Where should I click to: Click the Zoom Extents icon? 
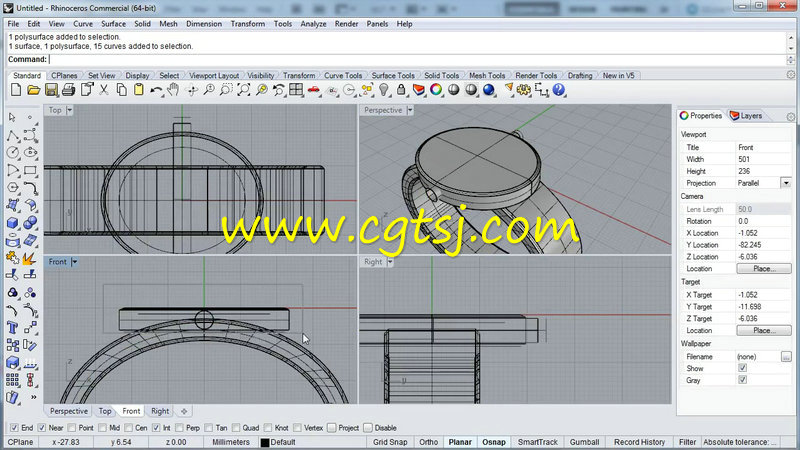pos(244,90)
